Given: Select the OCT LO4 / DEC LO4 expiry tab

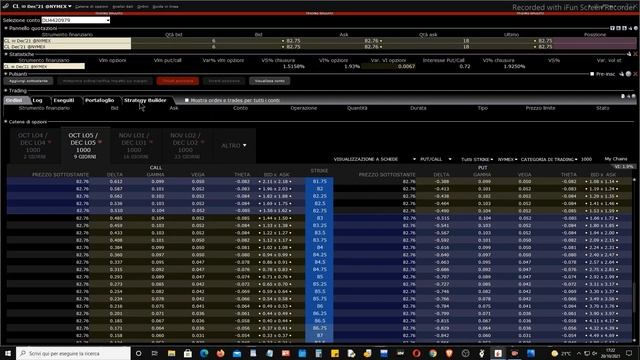Looking at the screenshot, I should (x=35, y=146).
